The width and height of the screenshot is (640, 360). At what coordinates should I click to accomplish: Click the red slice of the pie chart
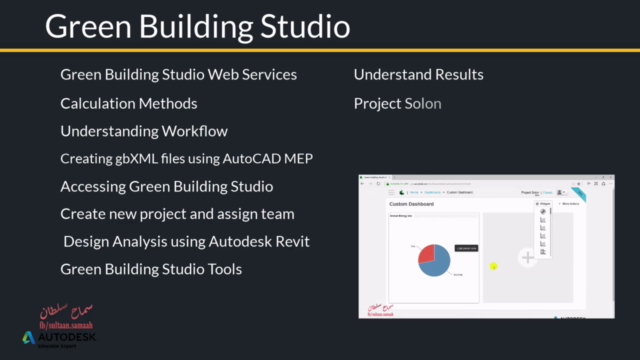point(427,253)
